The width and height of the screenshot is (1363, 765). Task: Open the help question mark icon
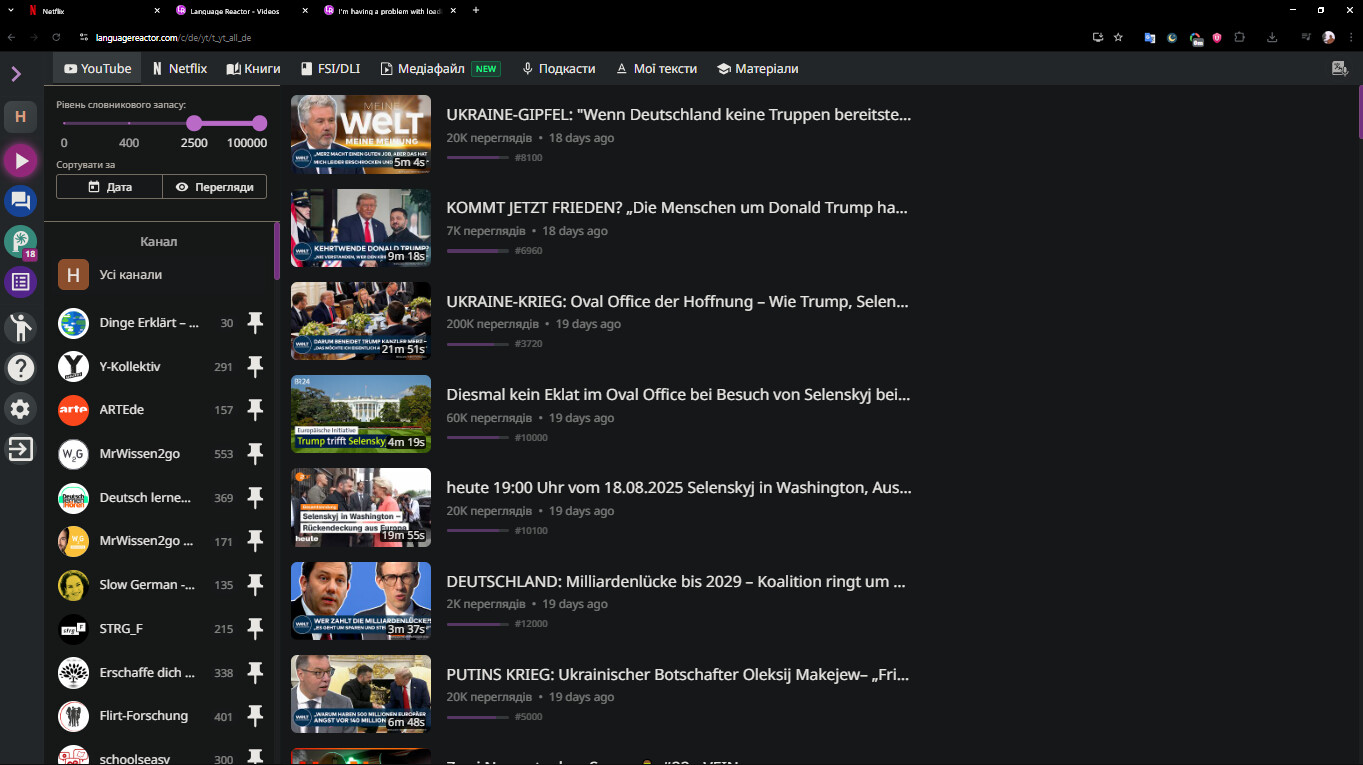pos(20,368)
